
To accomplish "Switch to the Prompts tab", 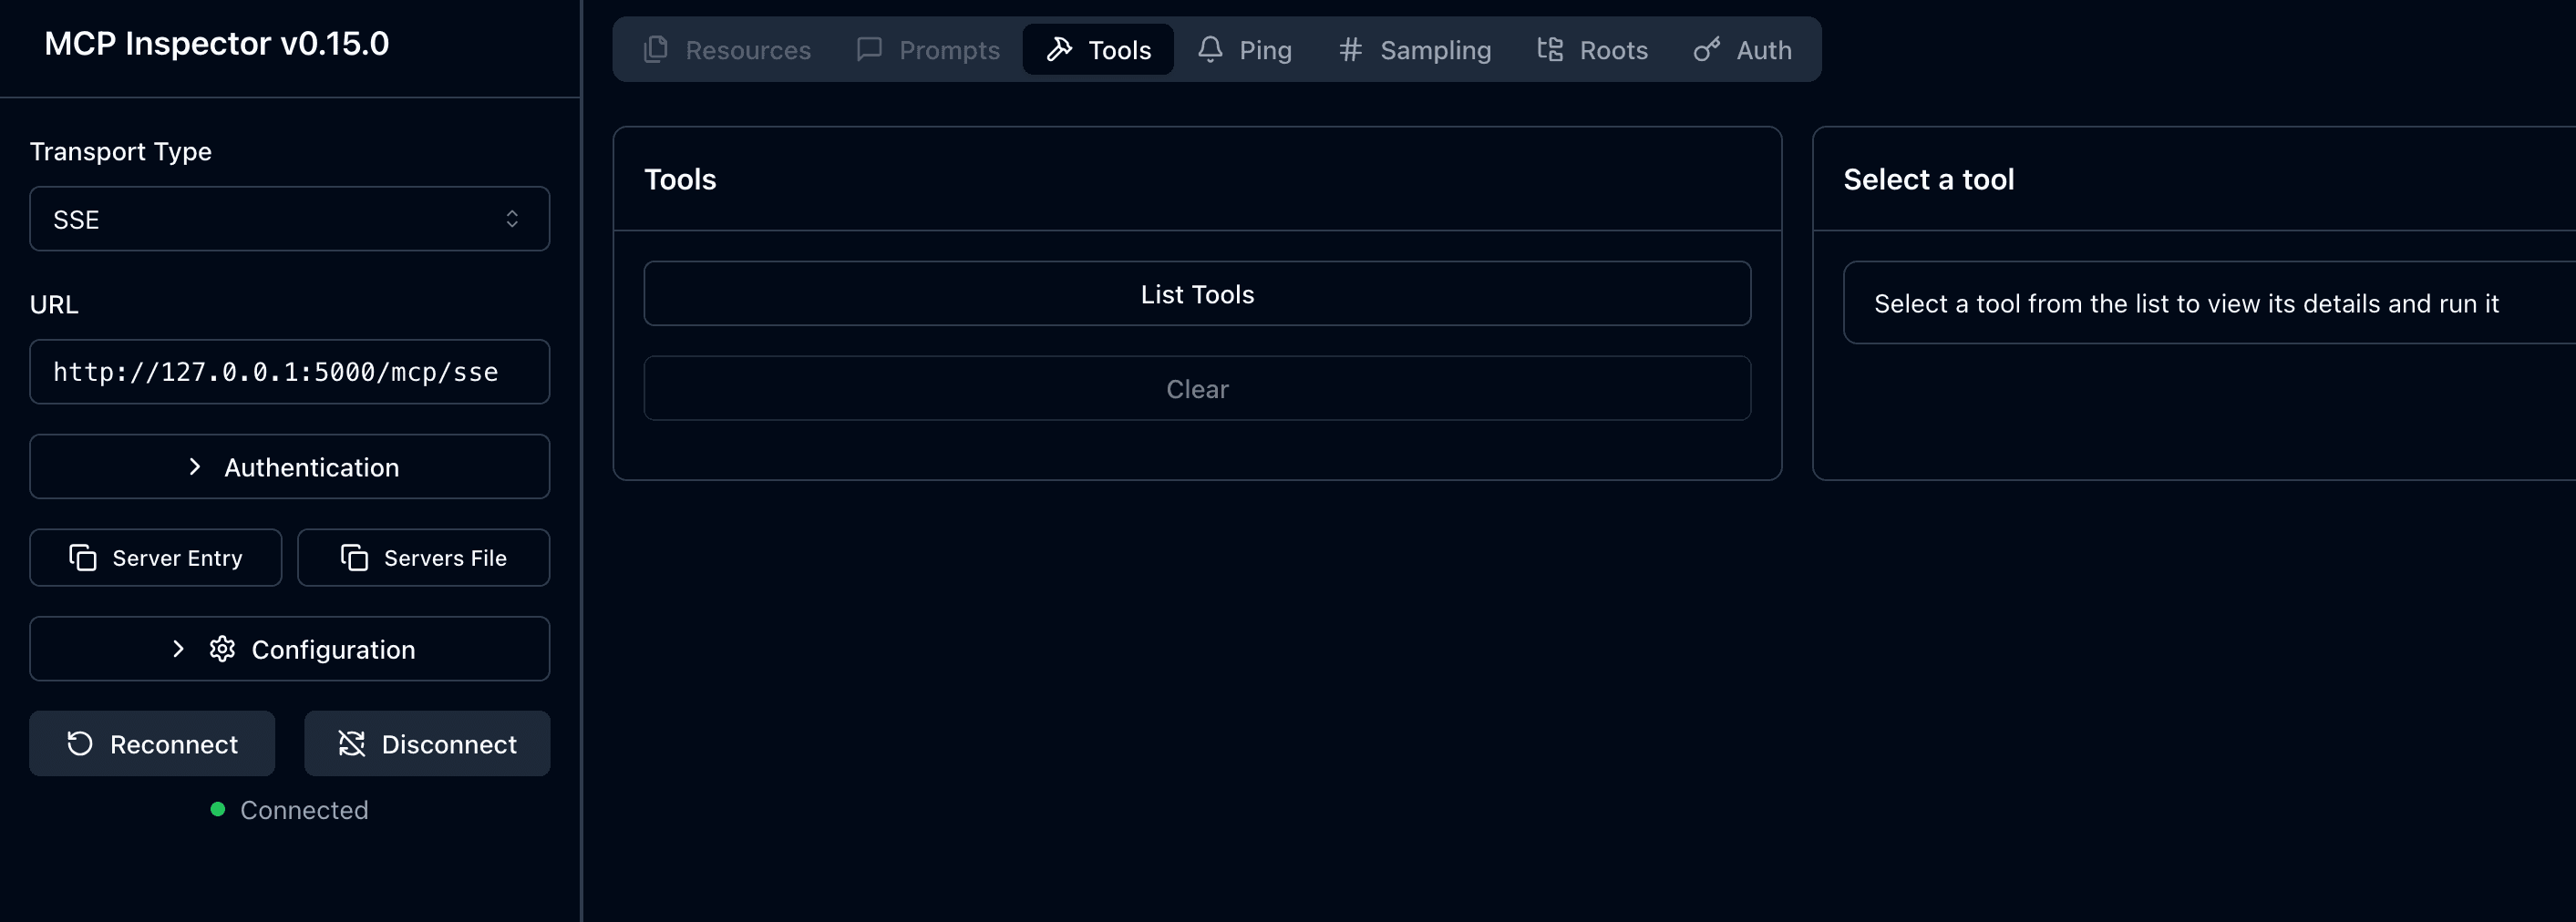I will (929, 49).
